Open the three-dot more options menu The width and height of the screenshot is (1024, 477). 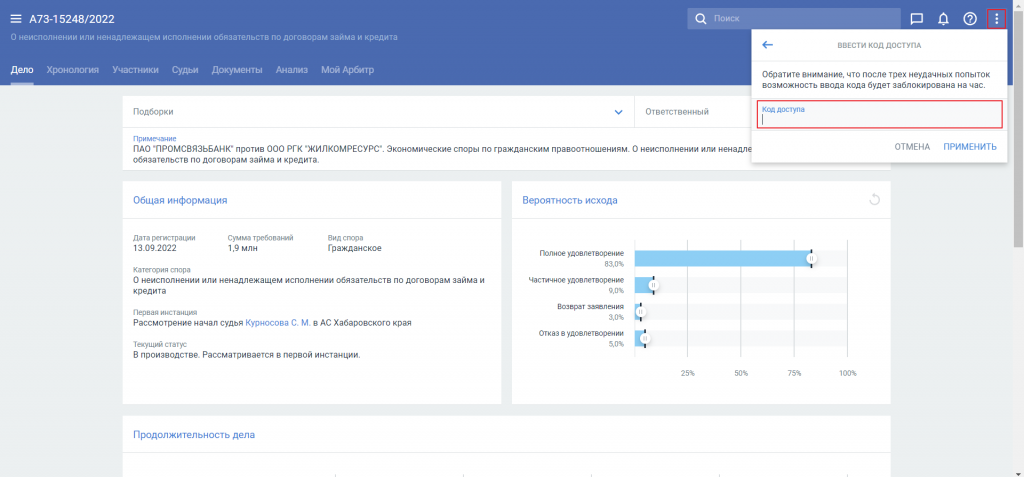(x=997, y=19)
